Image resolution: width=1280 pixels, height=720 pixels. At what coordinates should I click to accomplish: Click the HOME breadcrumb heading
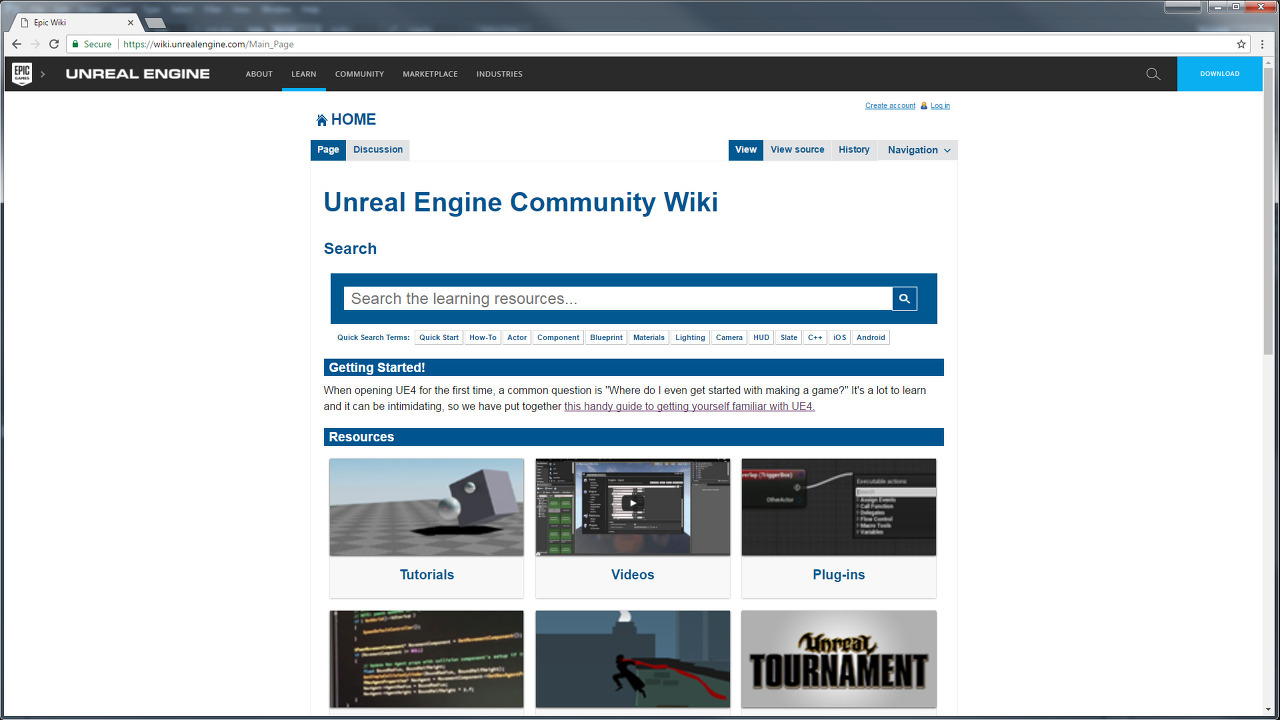(353, 120)
